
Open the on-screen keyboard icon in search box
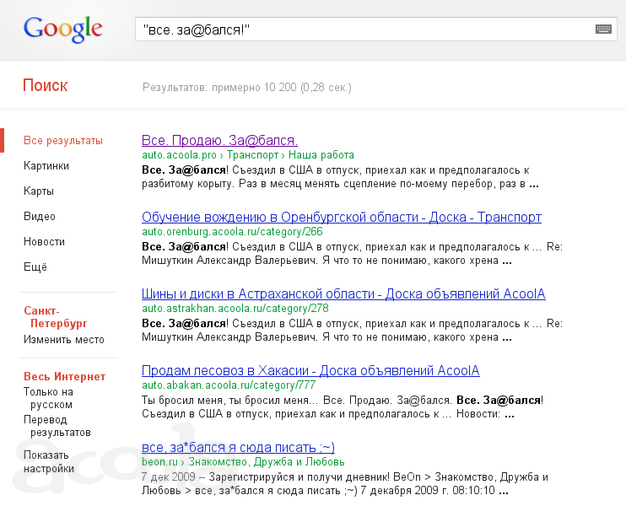click(603, 29)
